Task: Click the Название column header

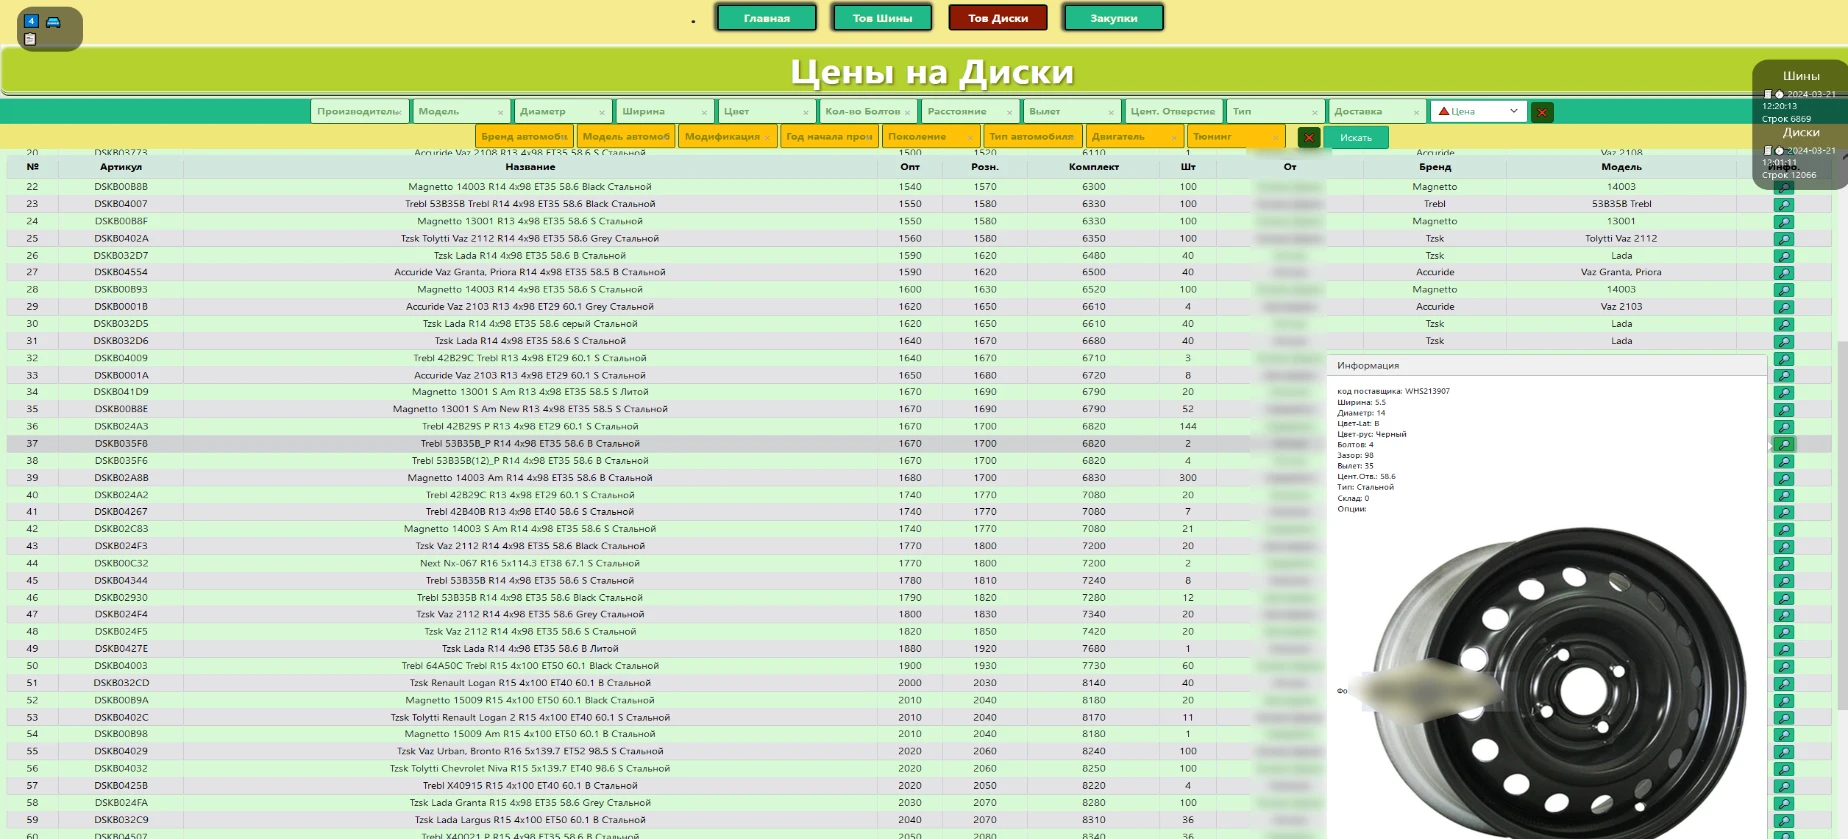Action: tap(530, 167)
